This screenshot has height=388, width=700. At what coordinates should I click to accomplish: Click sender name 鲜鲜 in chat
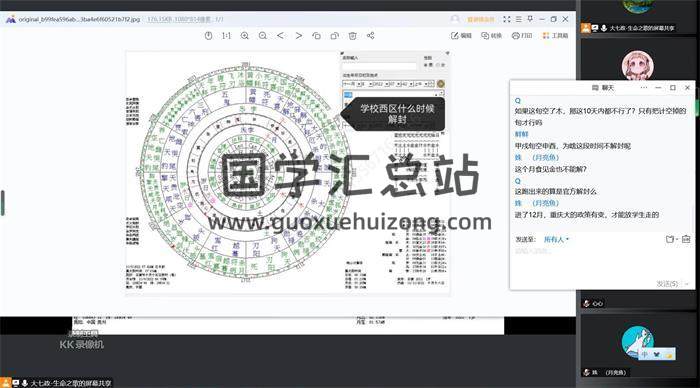pos(521,134)
